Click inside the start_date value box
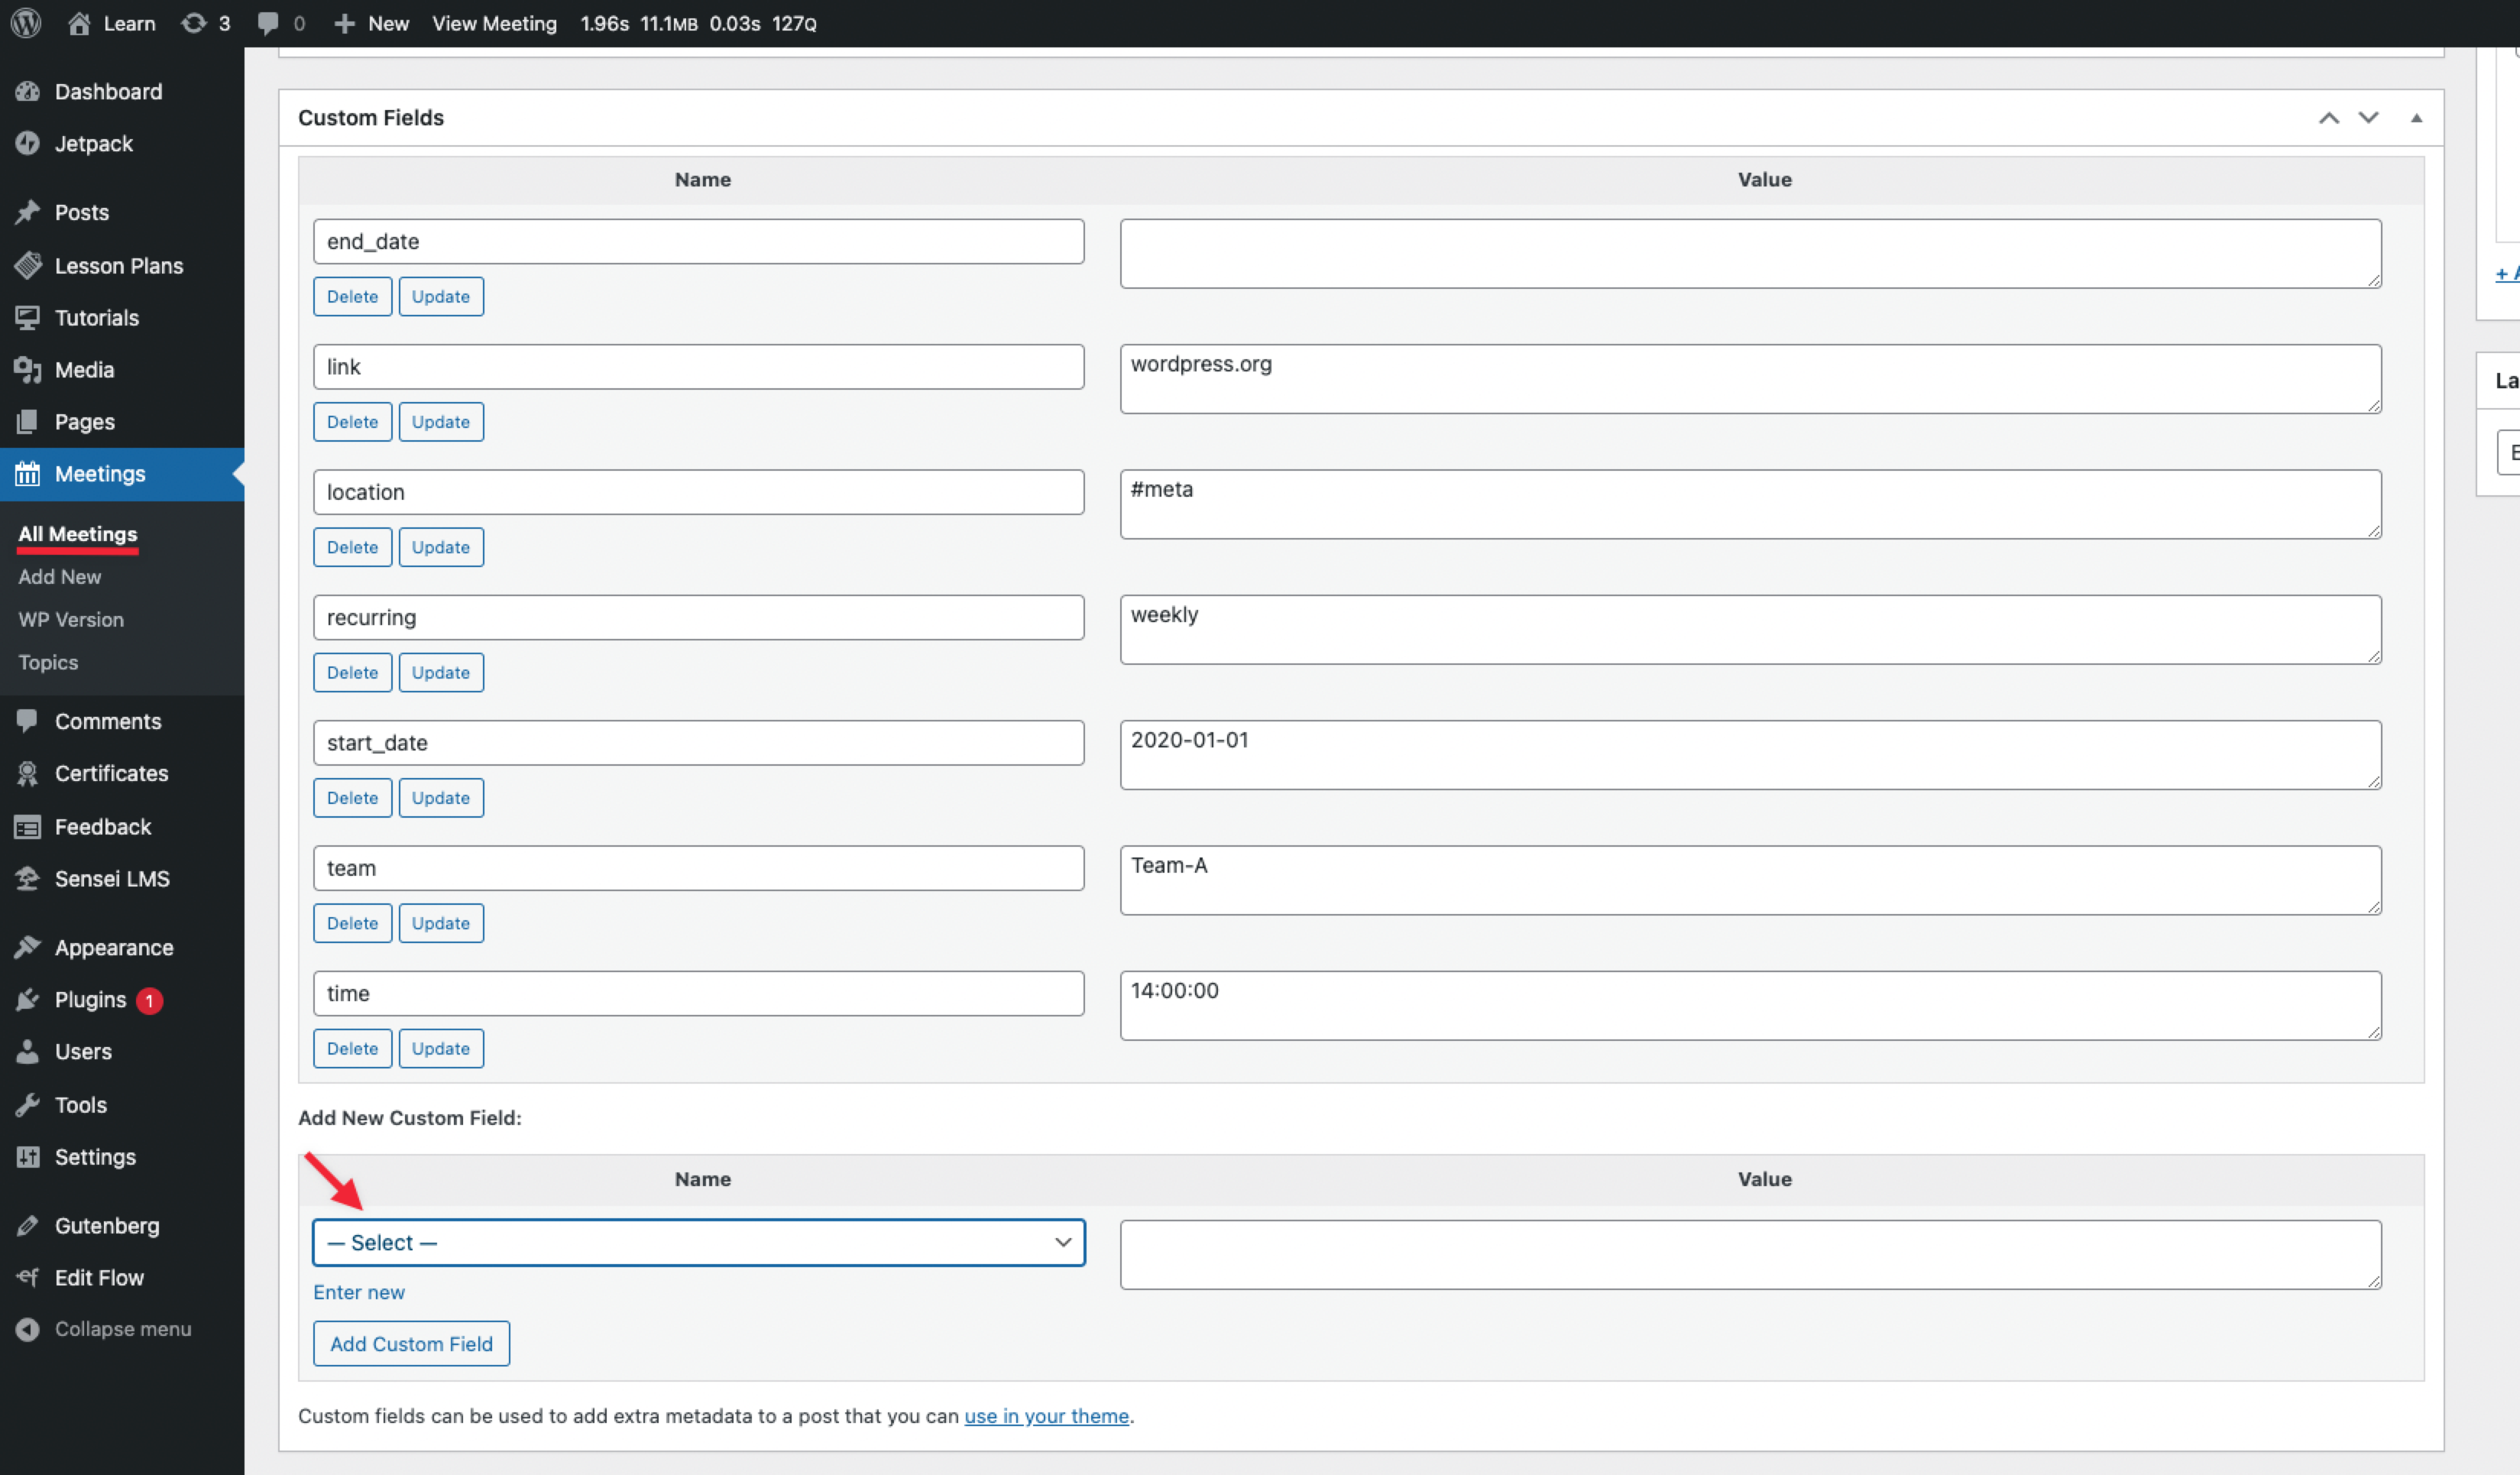Image resolution: width=2520 pixels, height=1475 pixels. pos(1749,754)
